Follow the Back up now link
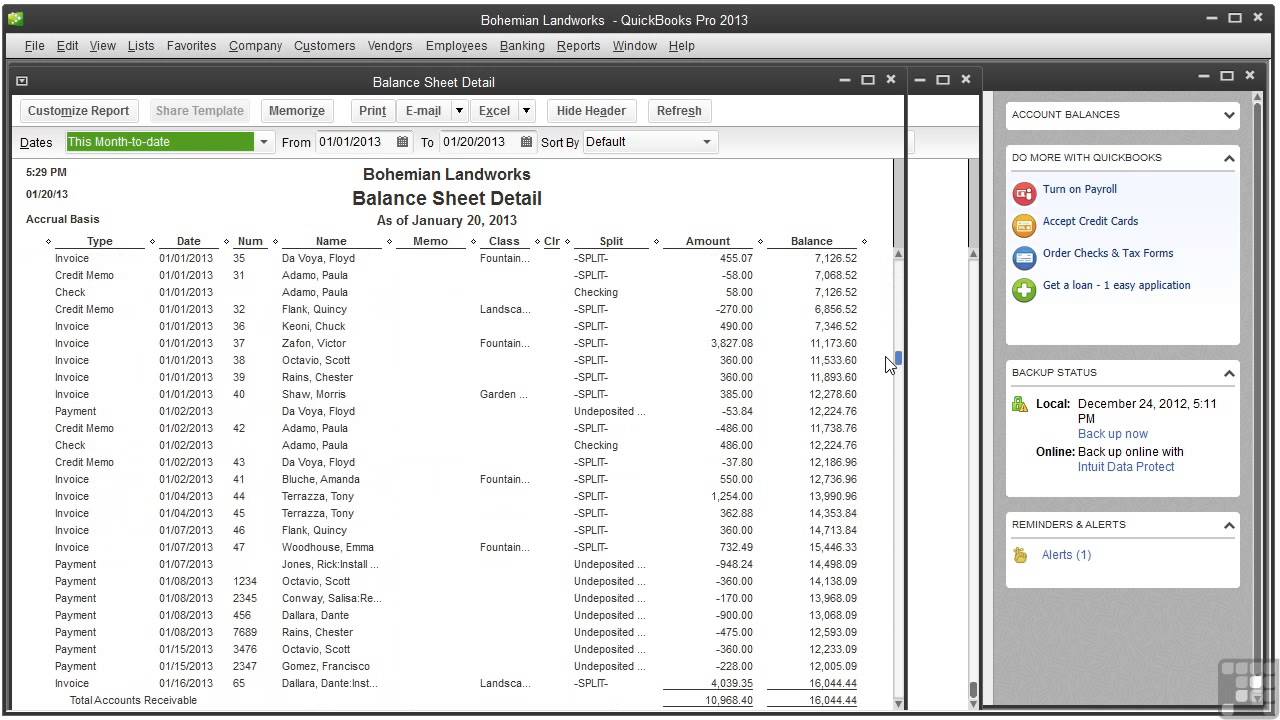 click(x=1112, y=434)
